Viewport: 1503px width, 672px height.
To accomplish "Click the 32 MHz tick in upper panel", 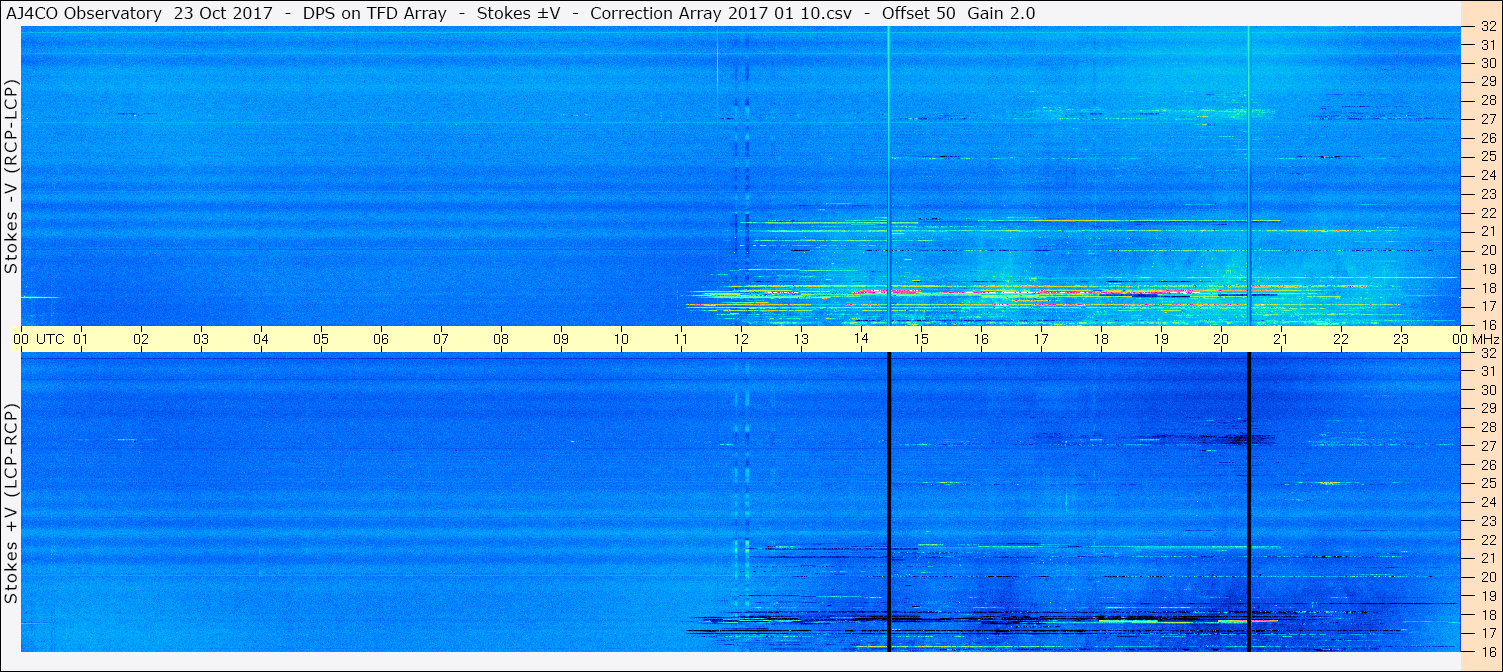I will point(1487,27).
